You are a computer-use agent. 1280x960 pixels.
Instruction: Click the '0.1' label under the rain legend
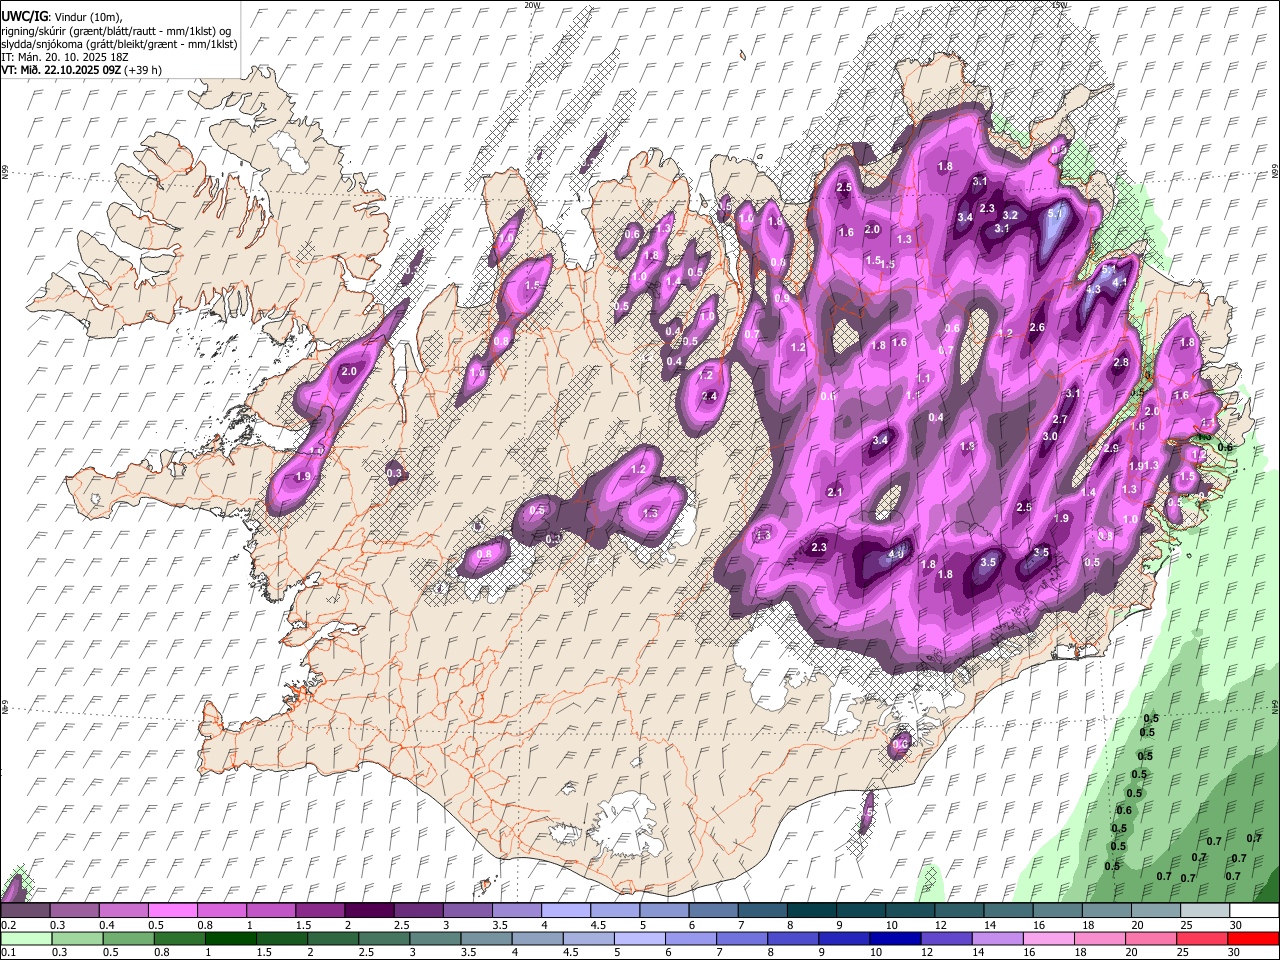[8, 953]
